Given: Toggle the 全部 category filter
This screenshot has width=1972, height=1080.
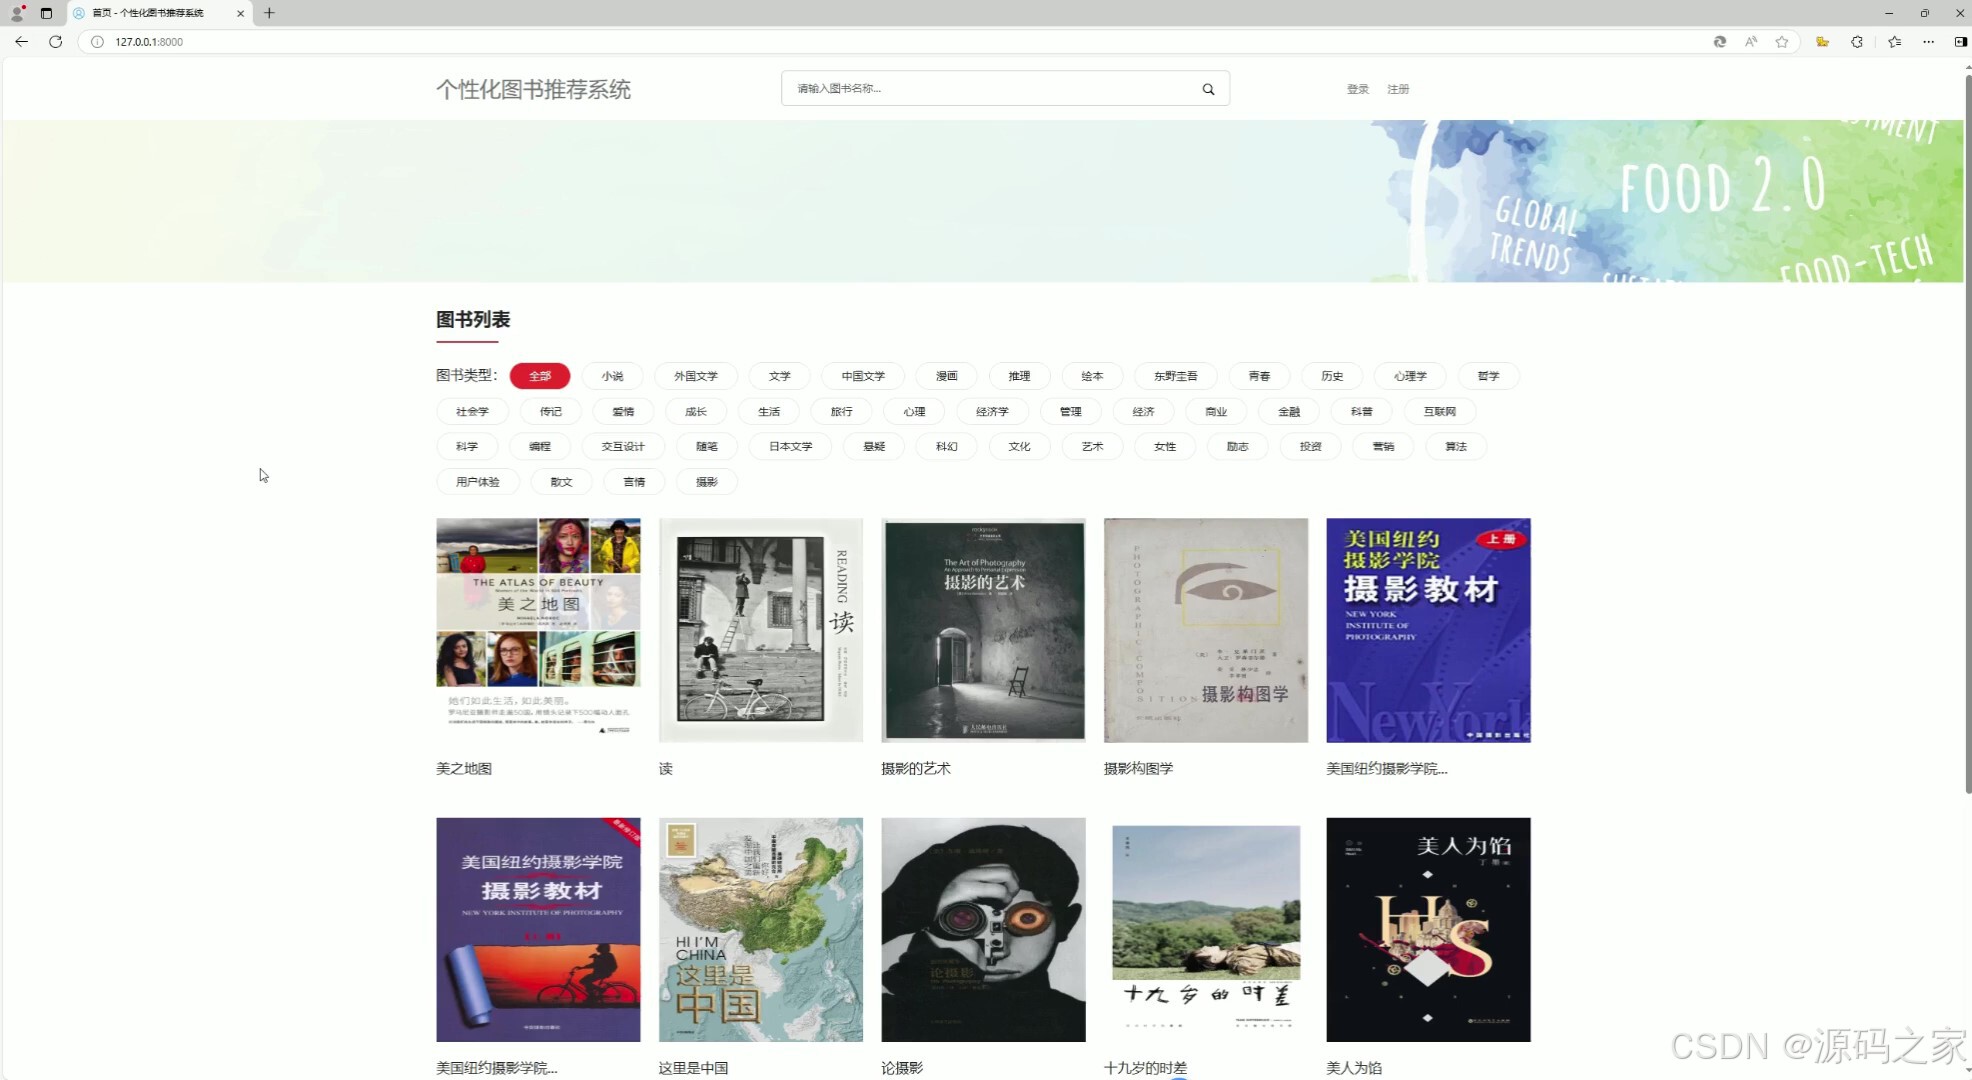Looking at the screenshot, I should point(539,376).
